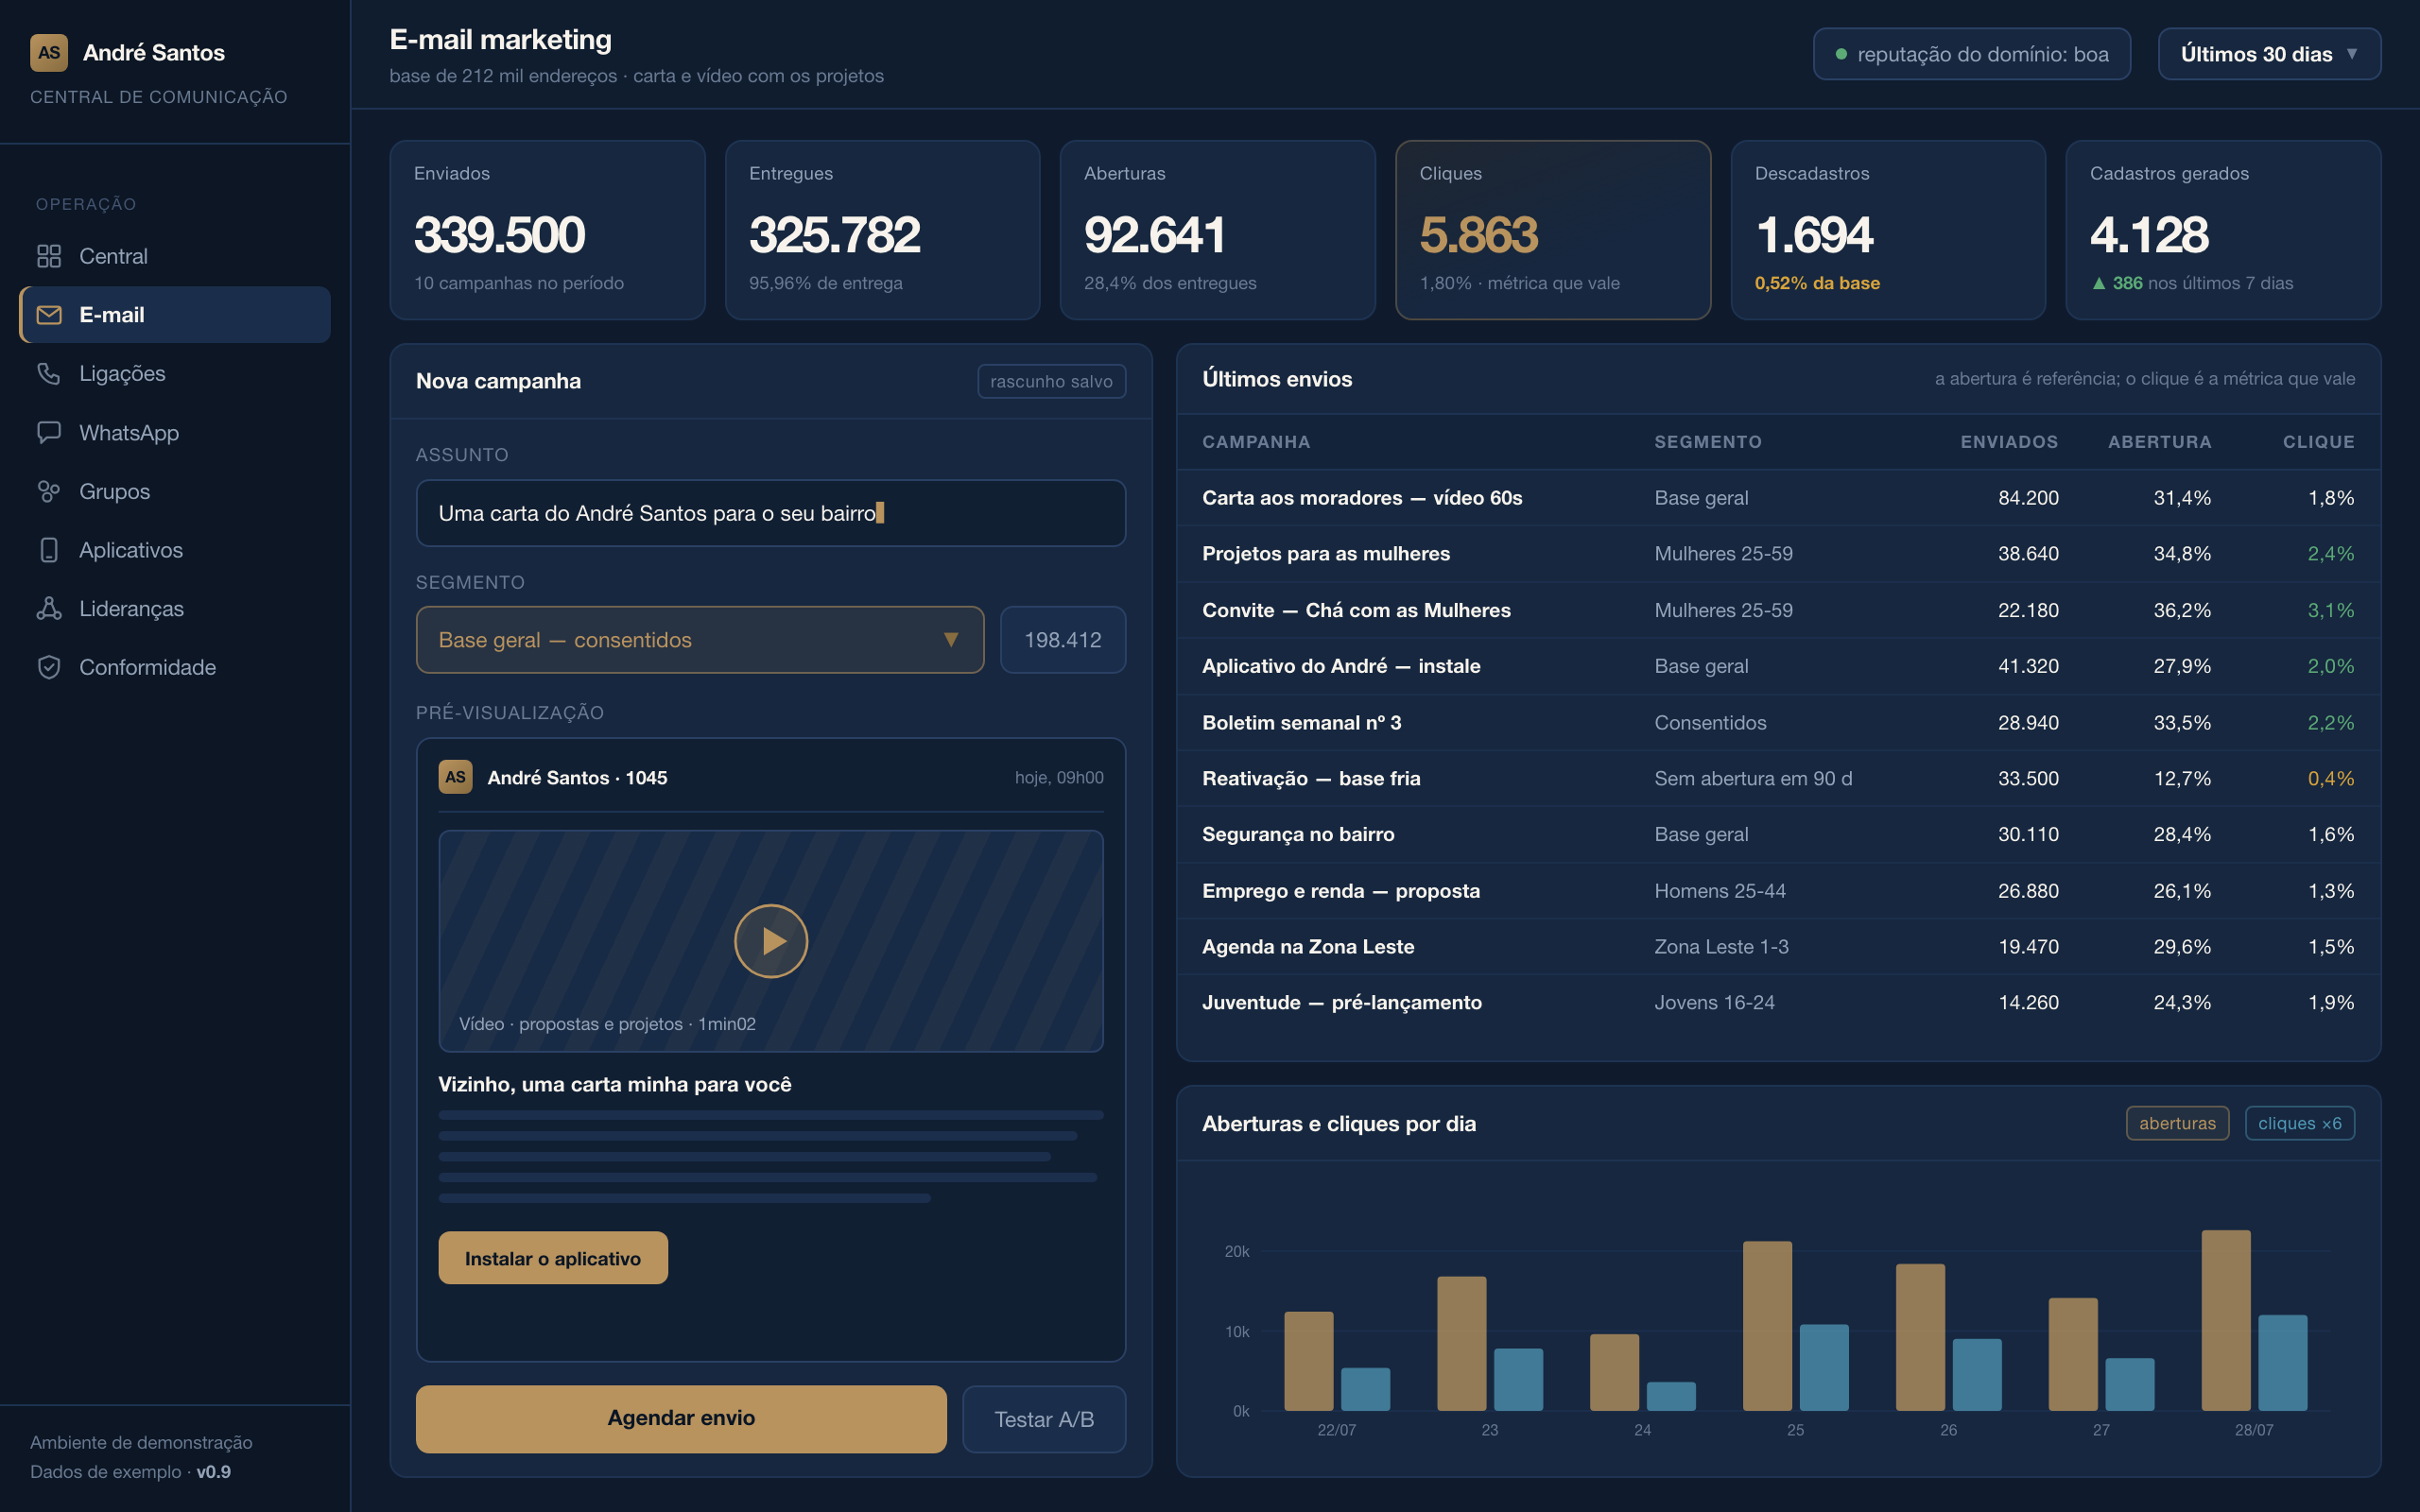Click the Aplicativos phone device icon

point(49,550)
